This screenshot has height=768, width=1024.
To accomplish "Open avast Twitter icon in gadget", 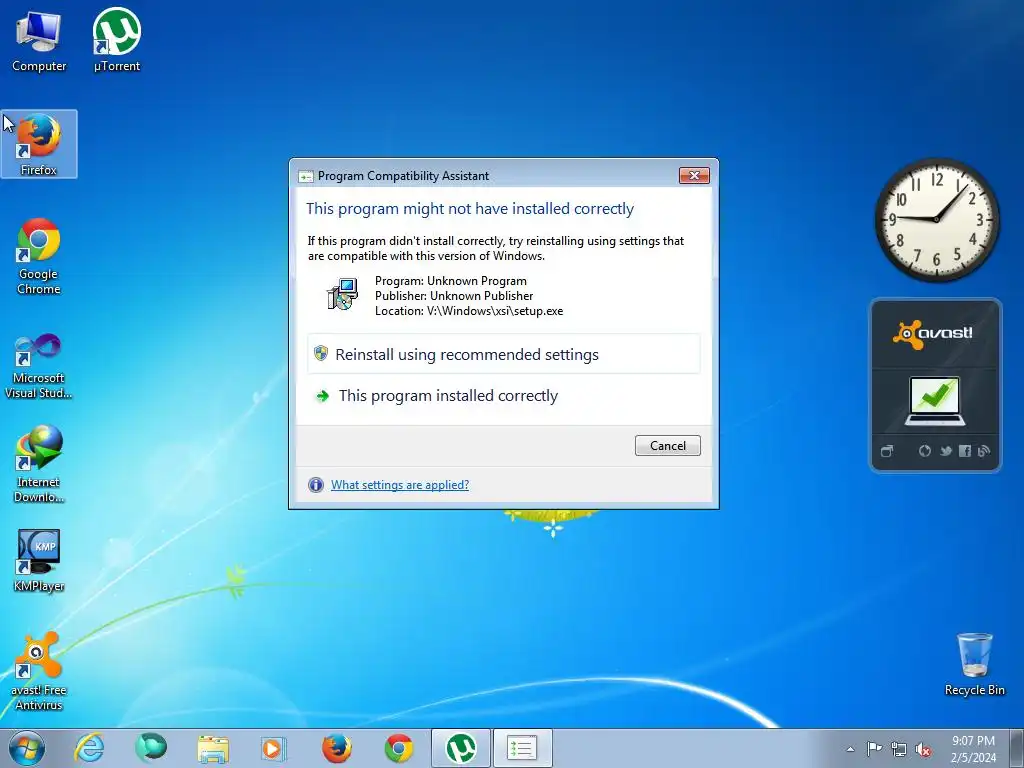I will pyautogui.click(x=946, y=451).
